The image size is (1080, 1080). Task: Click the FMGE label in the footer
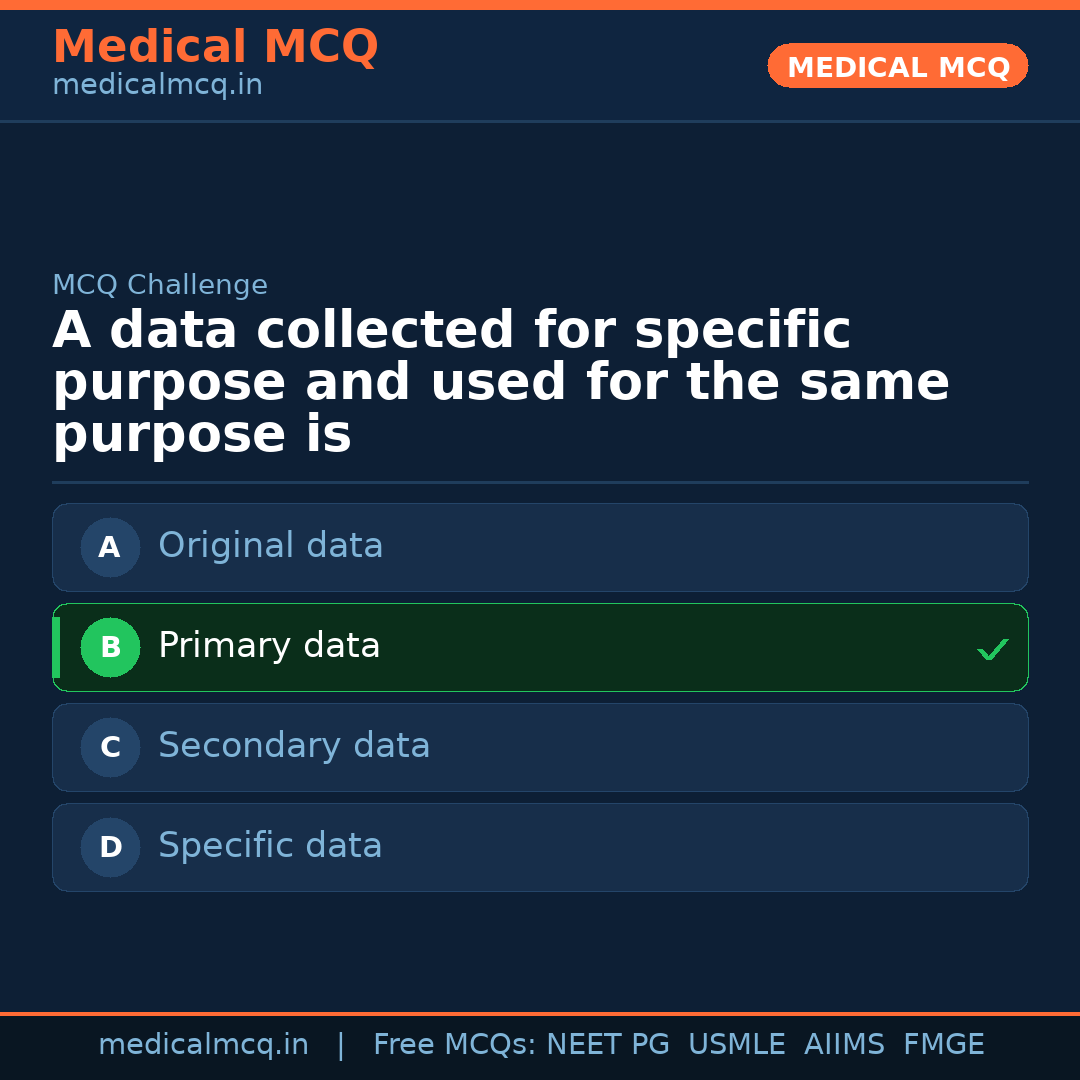(x=943, y=1043)
